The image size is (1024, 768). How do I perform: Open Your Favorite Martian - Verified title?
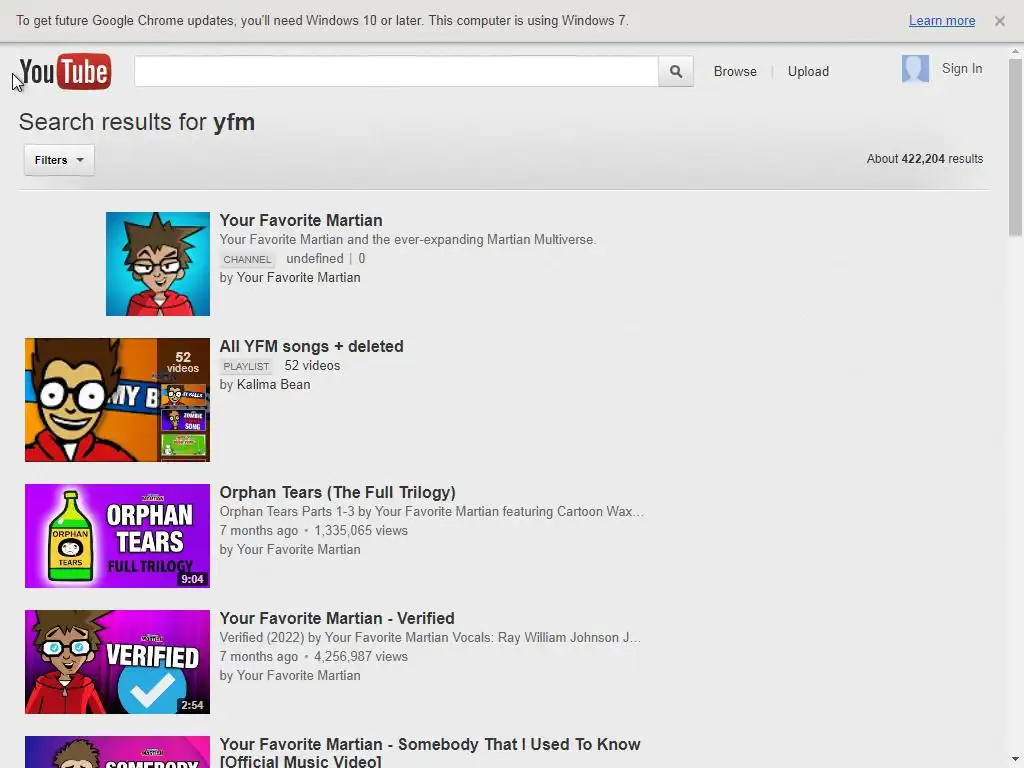tap(337, 618)
